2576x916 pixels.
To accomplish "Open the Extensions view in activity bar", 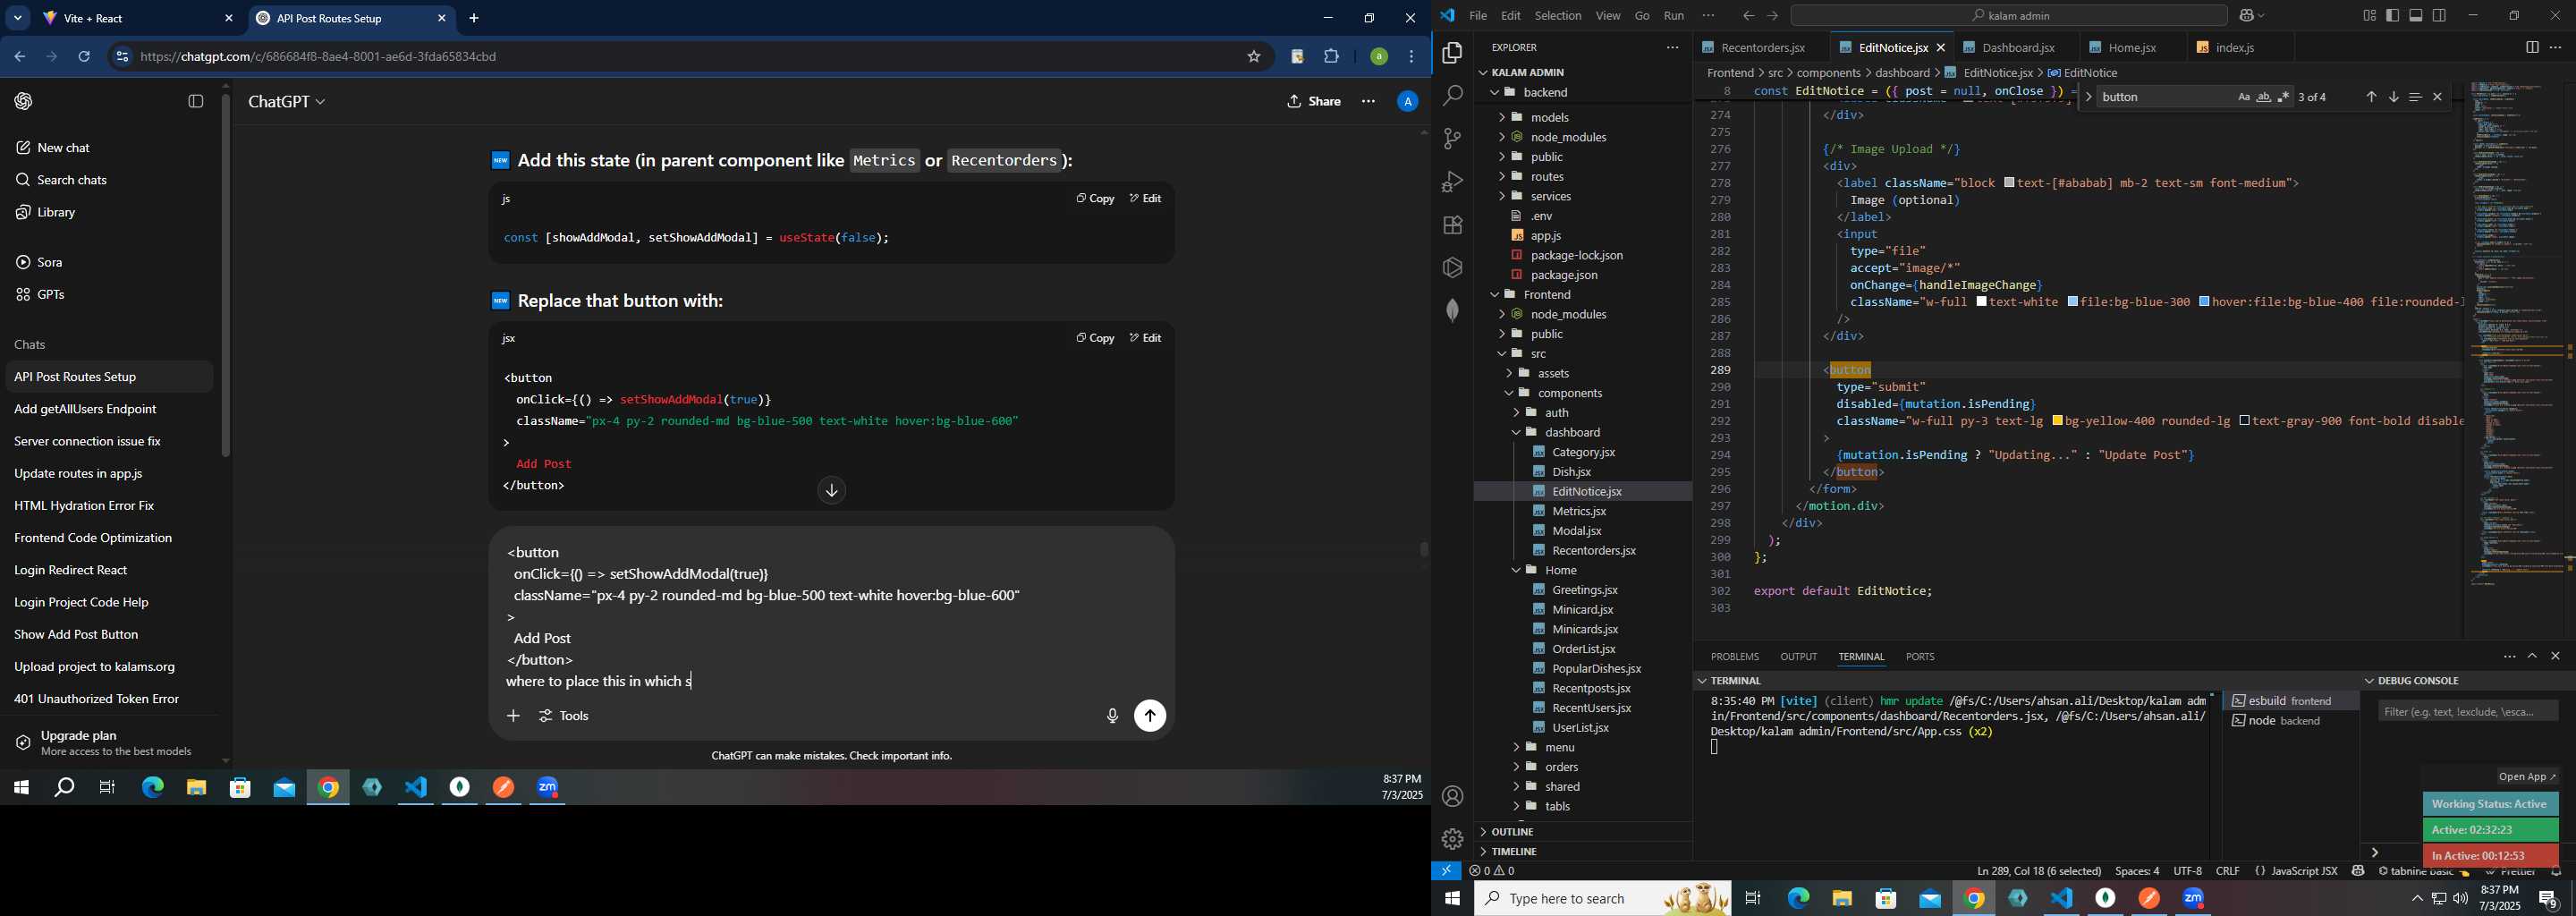I will tap(1452, 225).
